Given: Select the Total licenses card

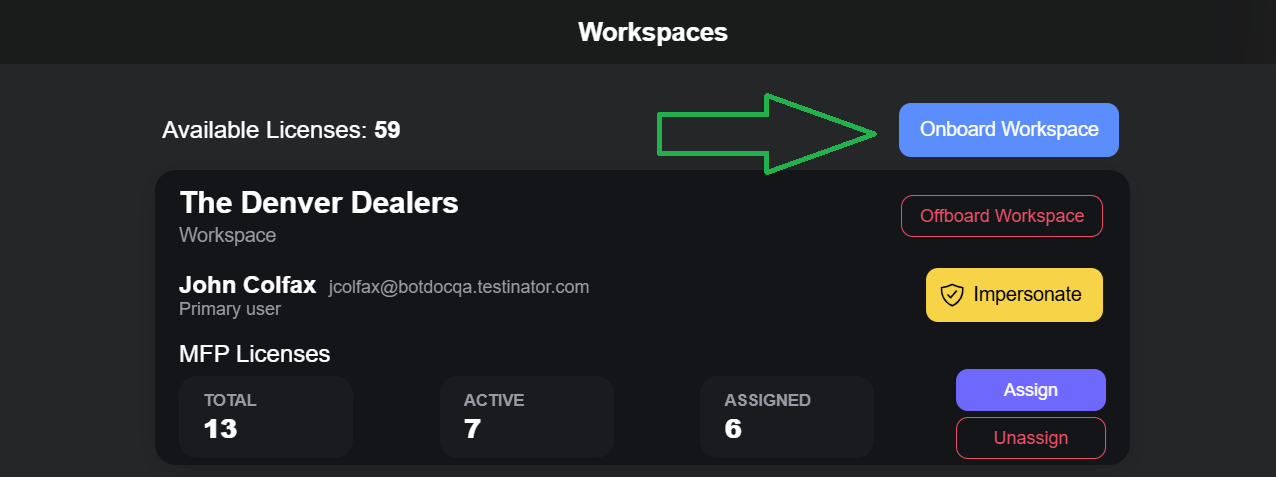Looking at the screenshot, I should click(x=266, y=417).
